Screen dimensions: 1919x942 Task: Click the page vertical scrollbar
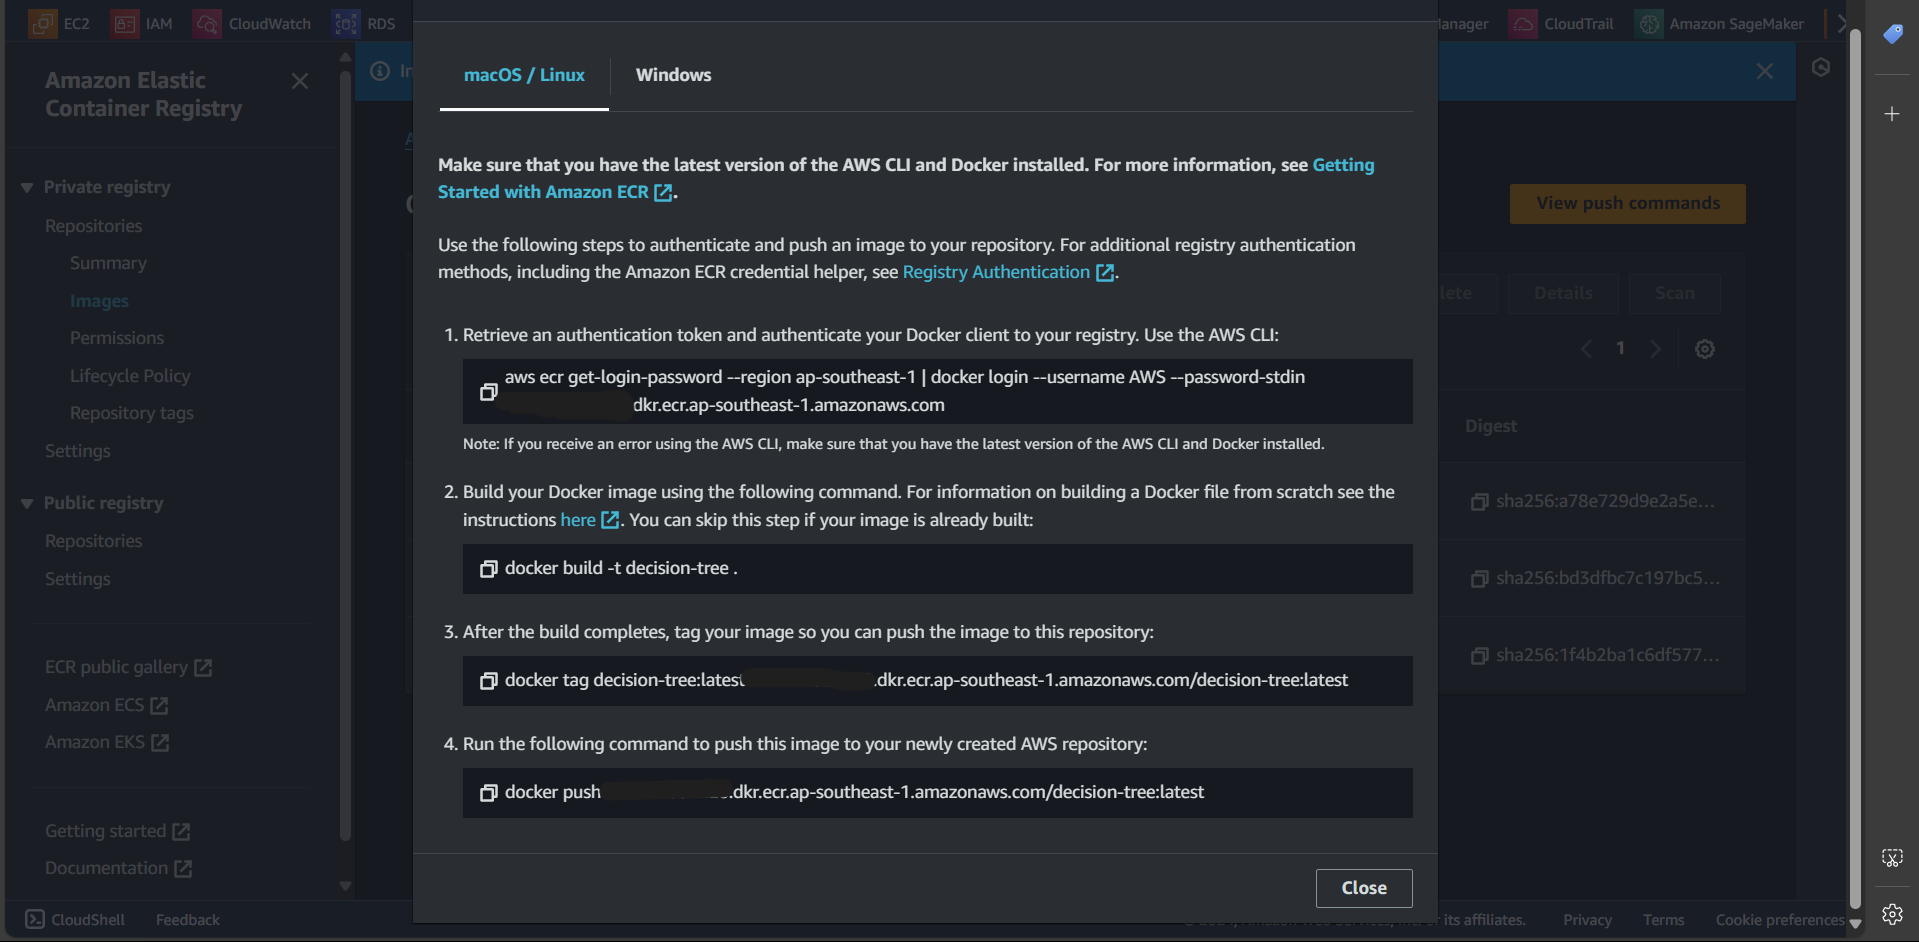pos(1855,470)
